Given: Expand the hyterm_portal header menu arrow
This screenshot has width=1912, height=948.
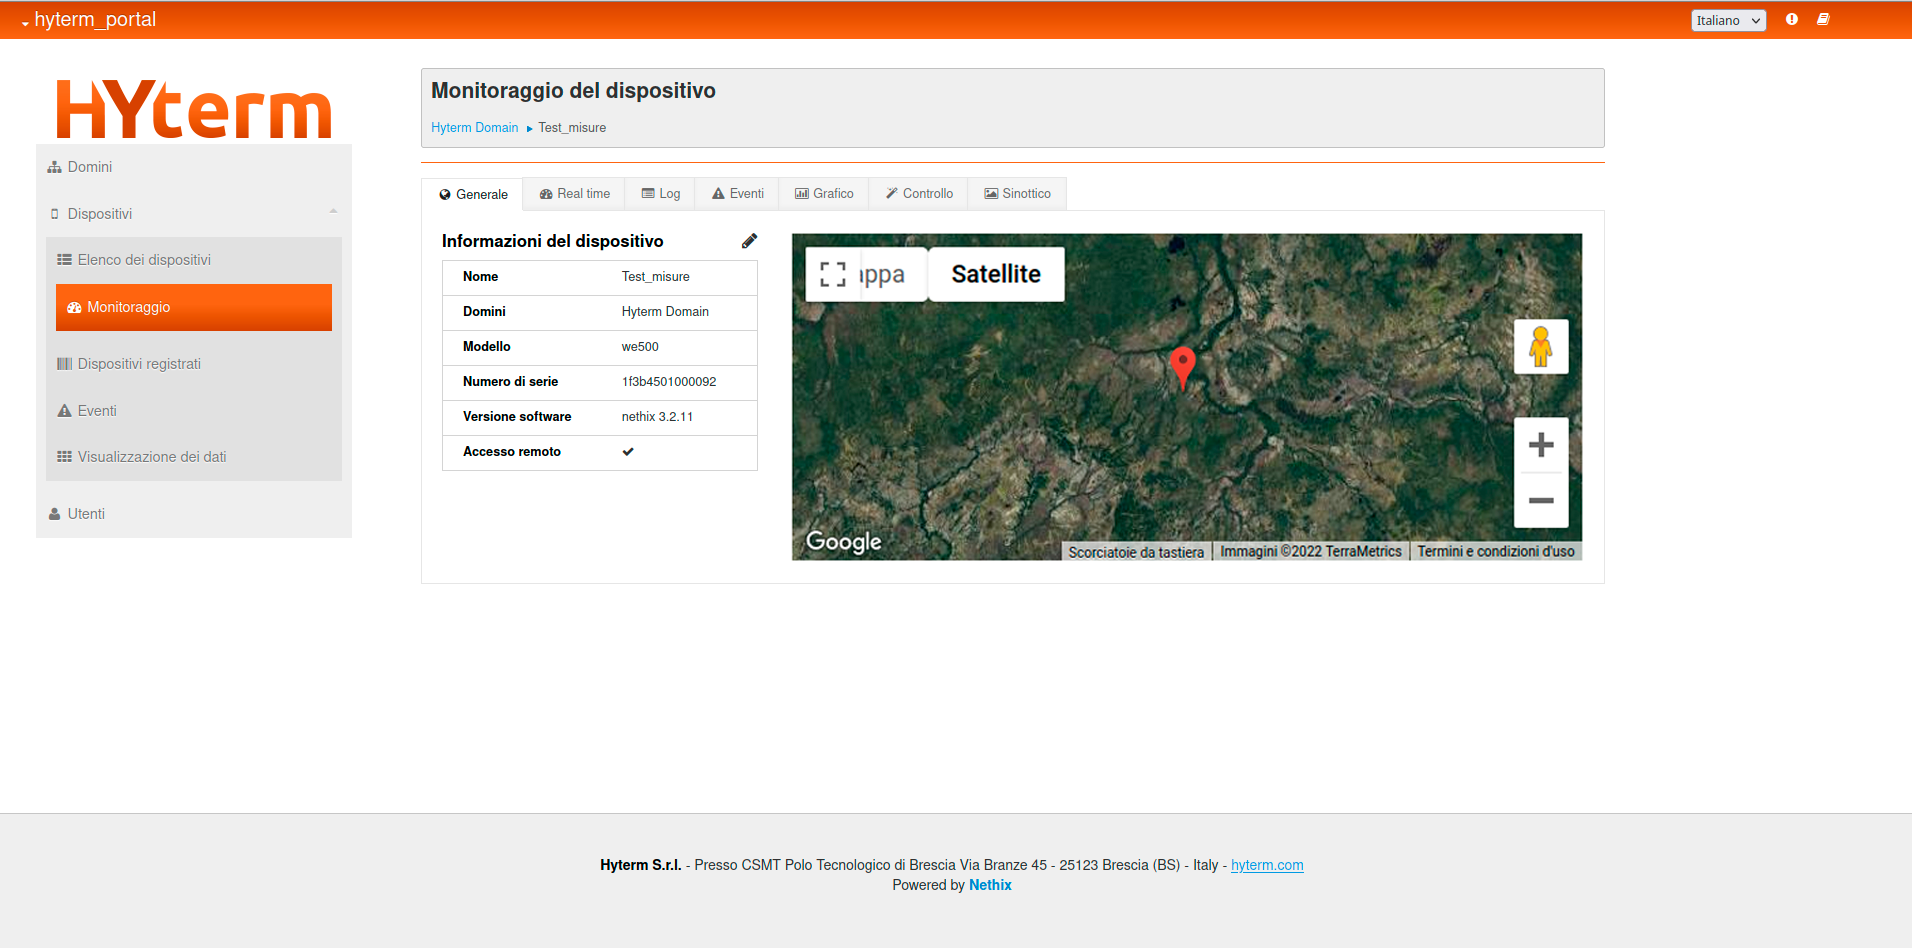Looking at the screenshot, I should tap(25, 22).
